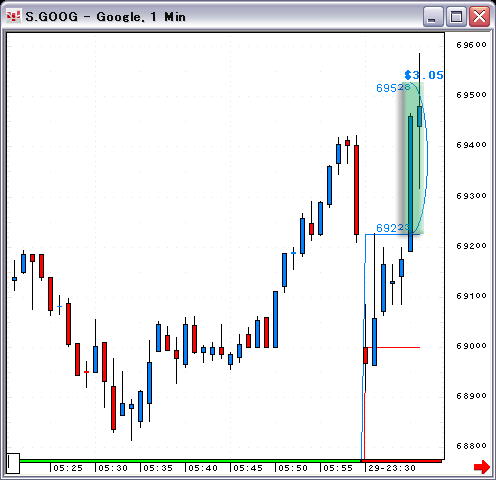This screenshot has height=480, width=496.
Task: Click the 29-23:30 time axis label
Action: (392, 468)
